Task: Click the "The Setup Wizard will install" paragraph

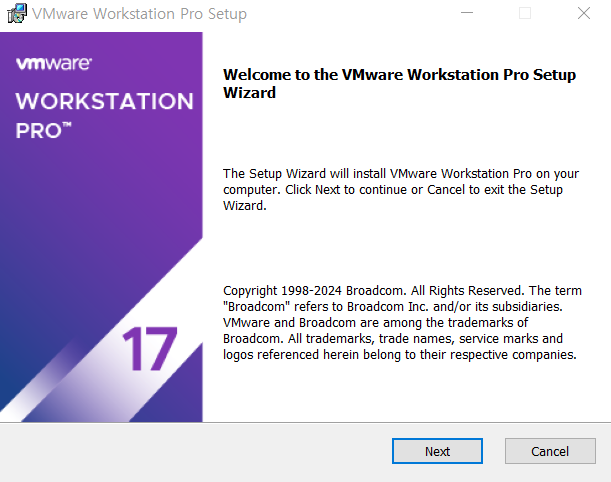Action: 401,189
